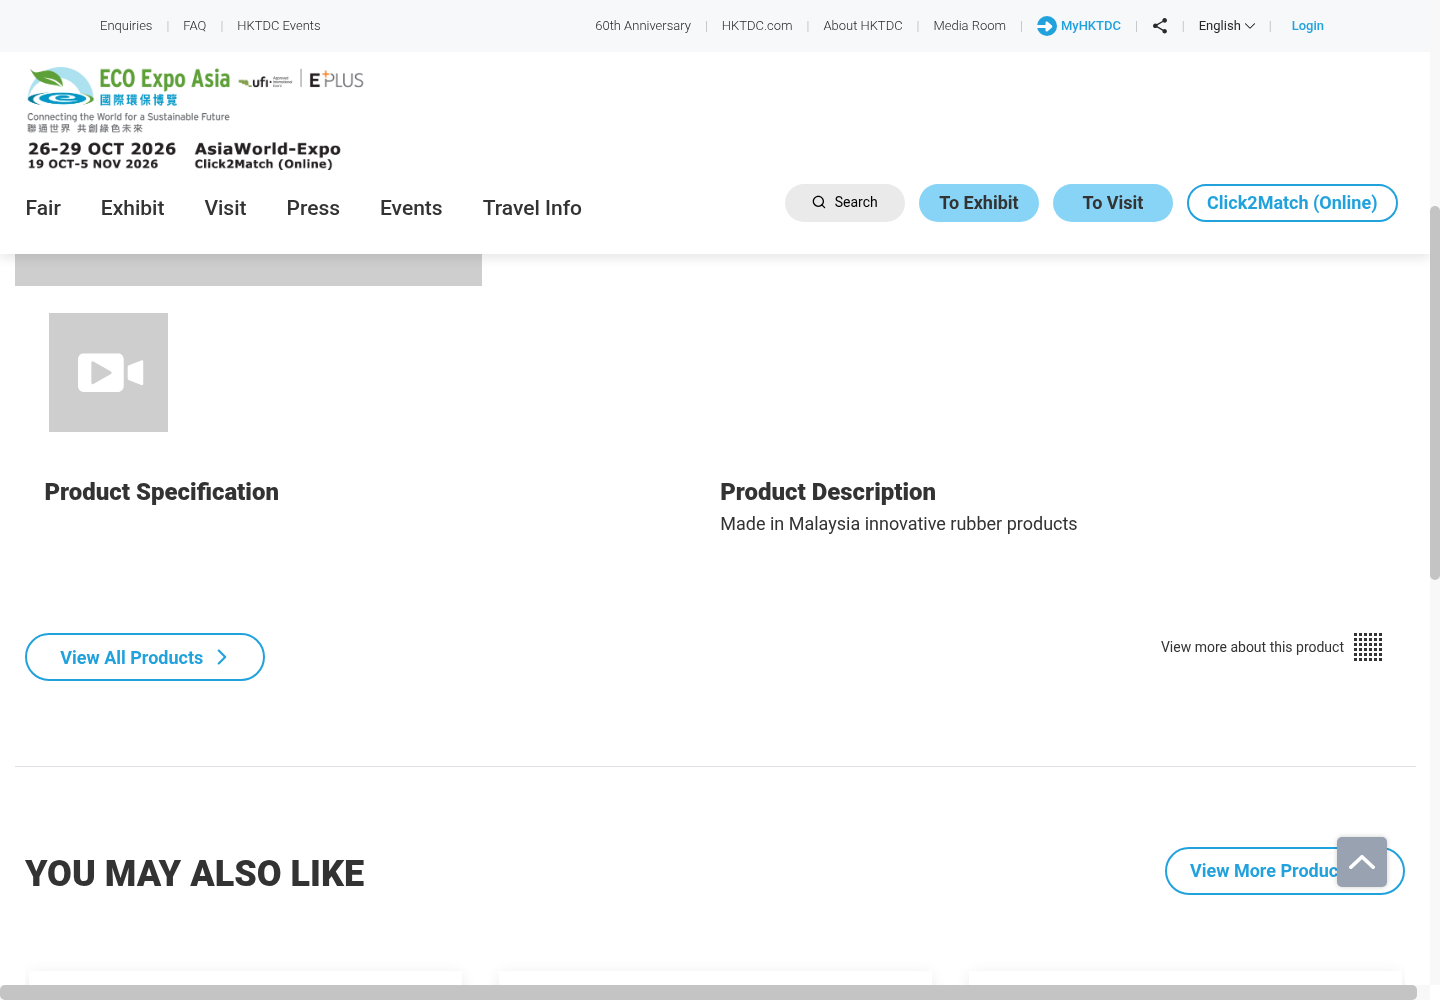Screen dimensions: 1440x1000
Task: Click the MyHKTDC arrow icon
Action: tap(1046, 26)
